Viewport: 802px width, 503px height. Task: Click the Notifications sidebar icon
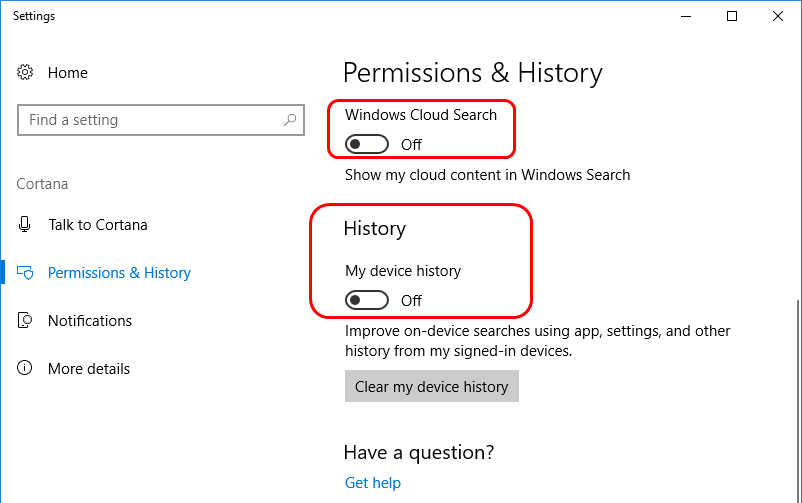tap(25, 320)
